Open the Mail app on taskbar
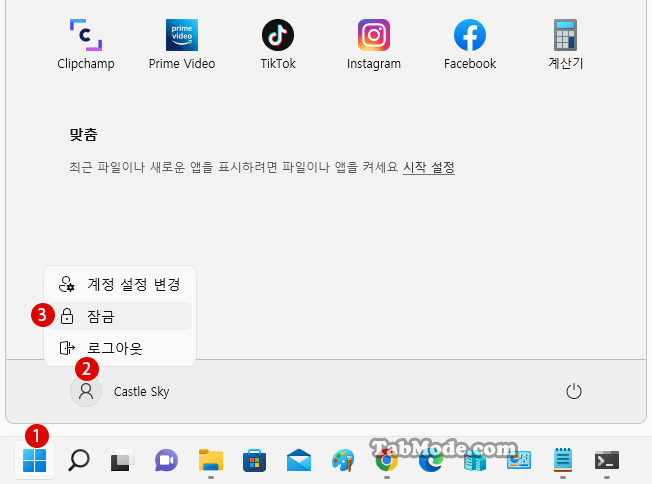This screenshot has height=484, width=652. pyautogui.click(x=299, y=460)
